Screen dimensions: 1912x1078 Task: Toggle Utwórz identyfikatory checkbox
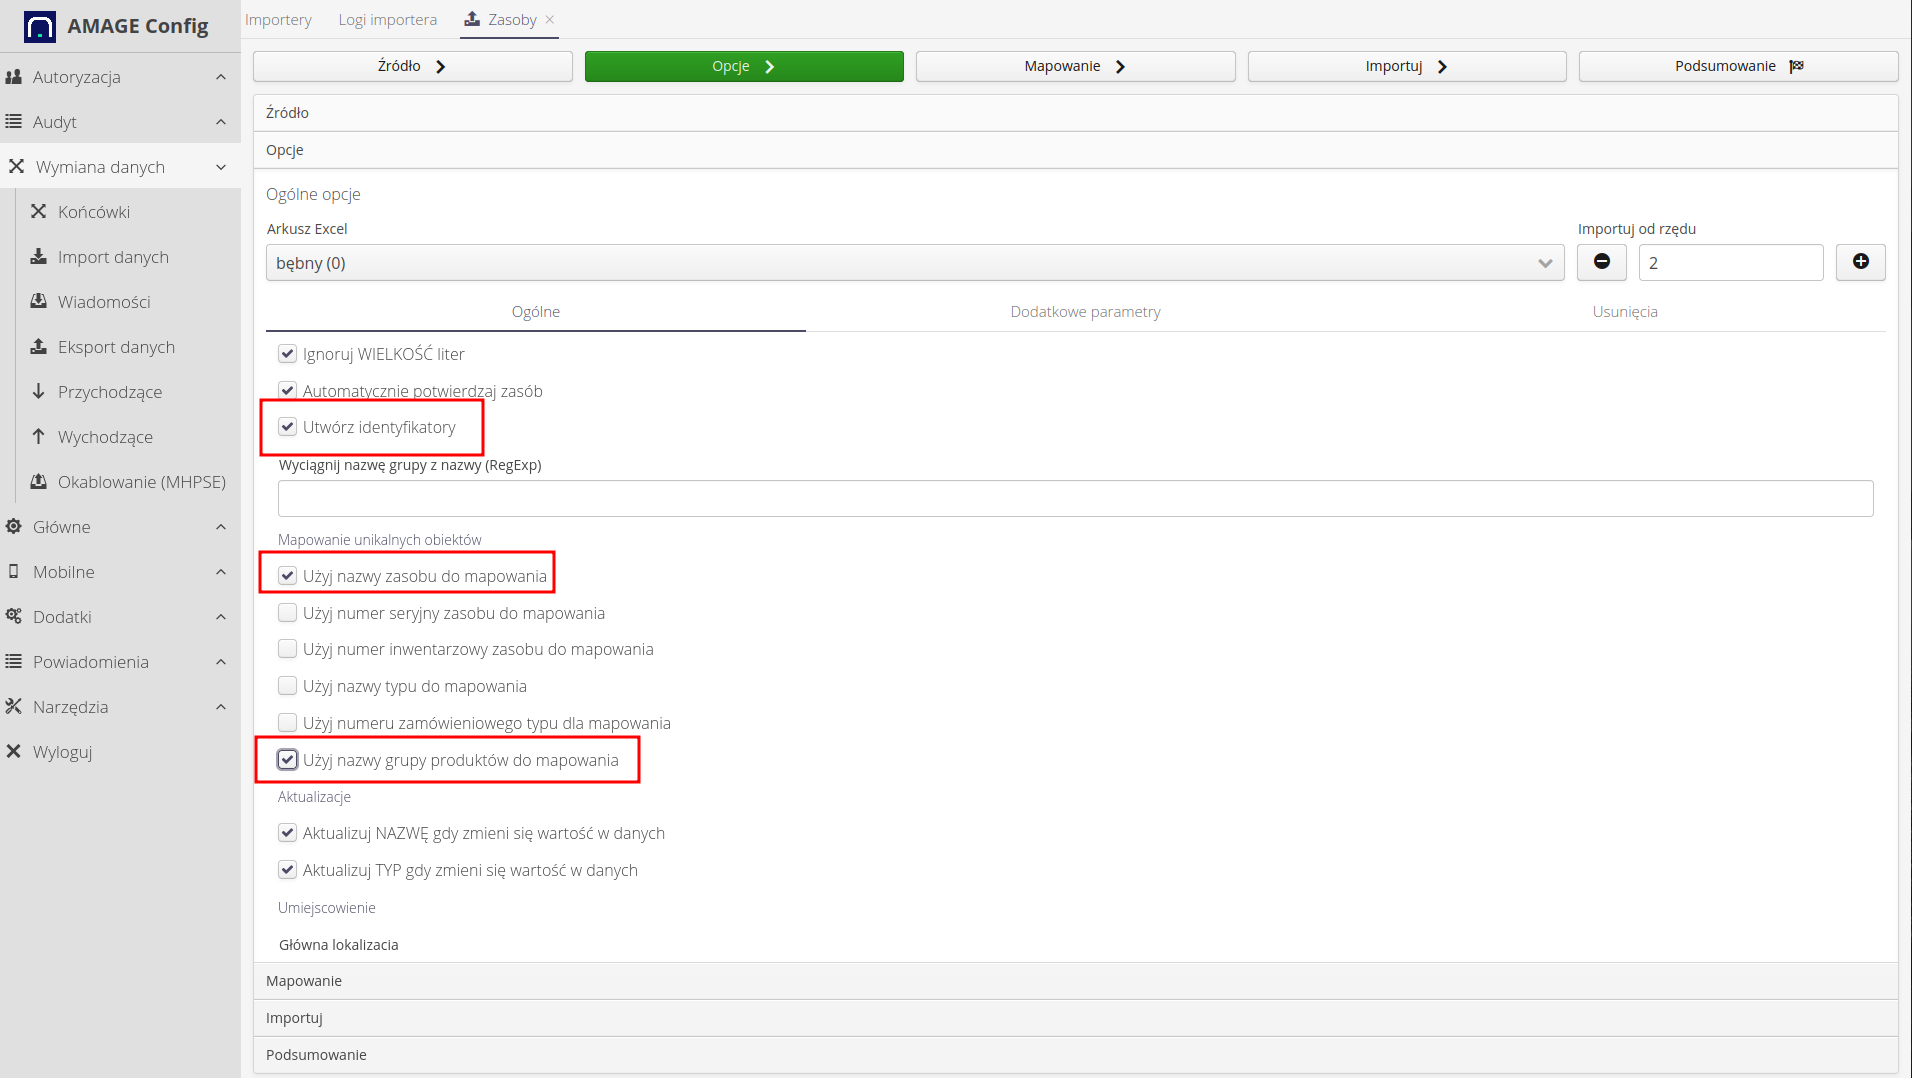[288, 427]
